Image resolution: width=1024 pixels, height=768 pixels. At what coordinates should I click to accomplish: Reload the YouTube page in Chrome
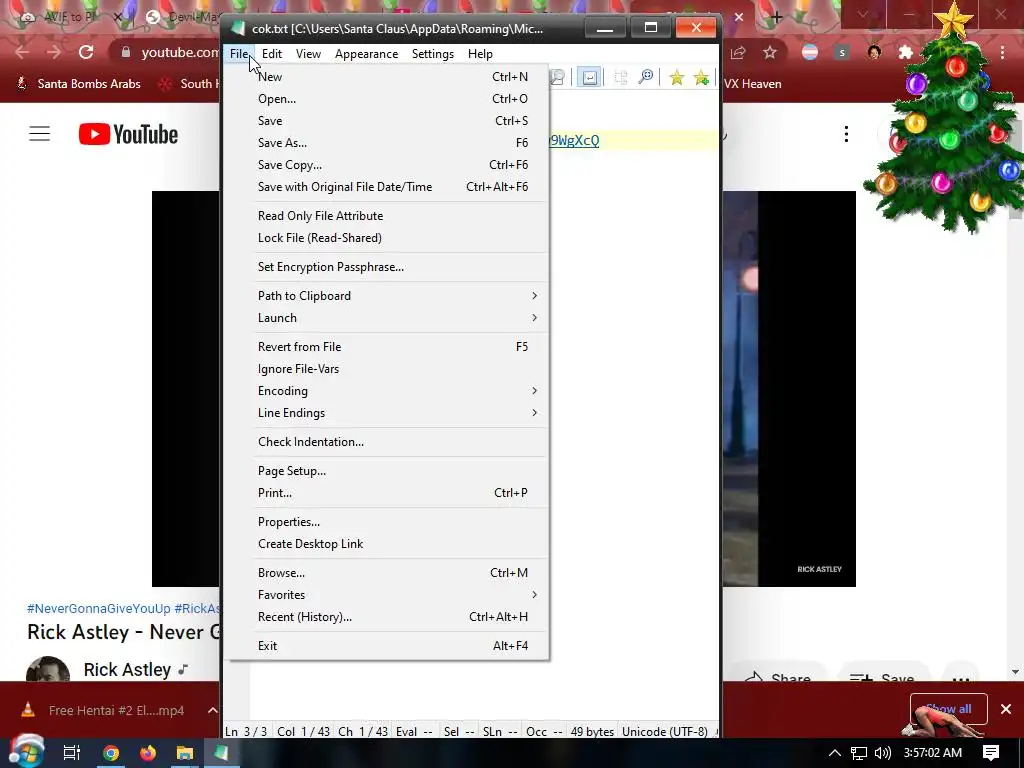(x=86, y=52)
